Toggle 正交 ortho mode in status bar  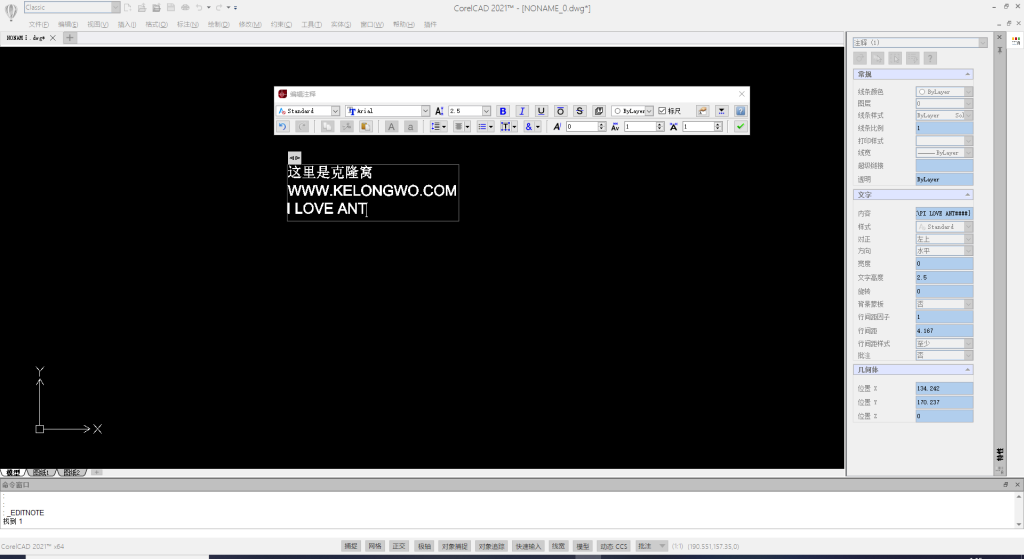pos(399,546)
